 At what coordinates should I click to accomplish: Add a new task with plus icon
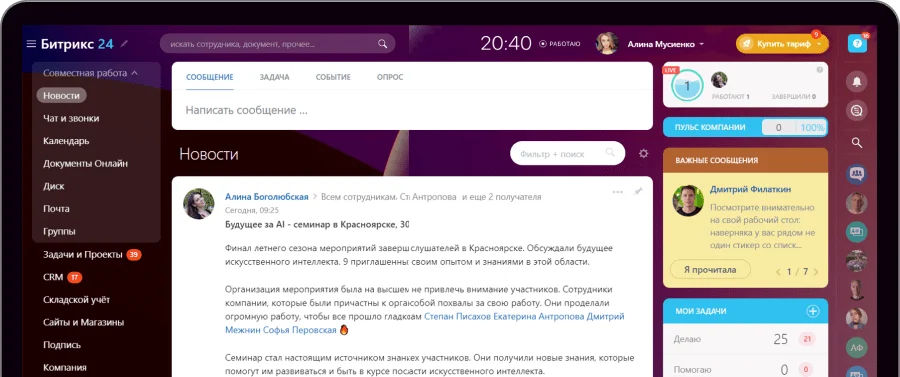click(x=813, y=311)
